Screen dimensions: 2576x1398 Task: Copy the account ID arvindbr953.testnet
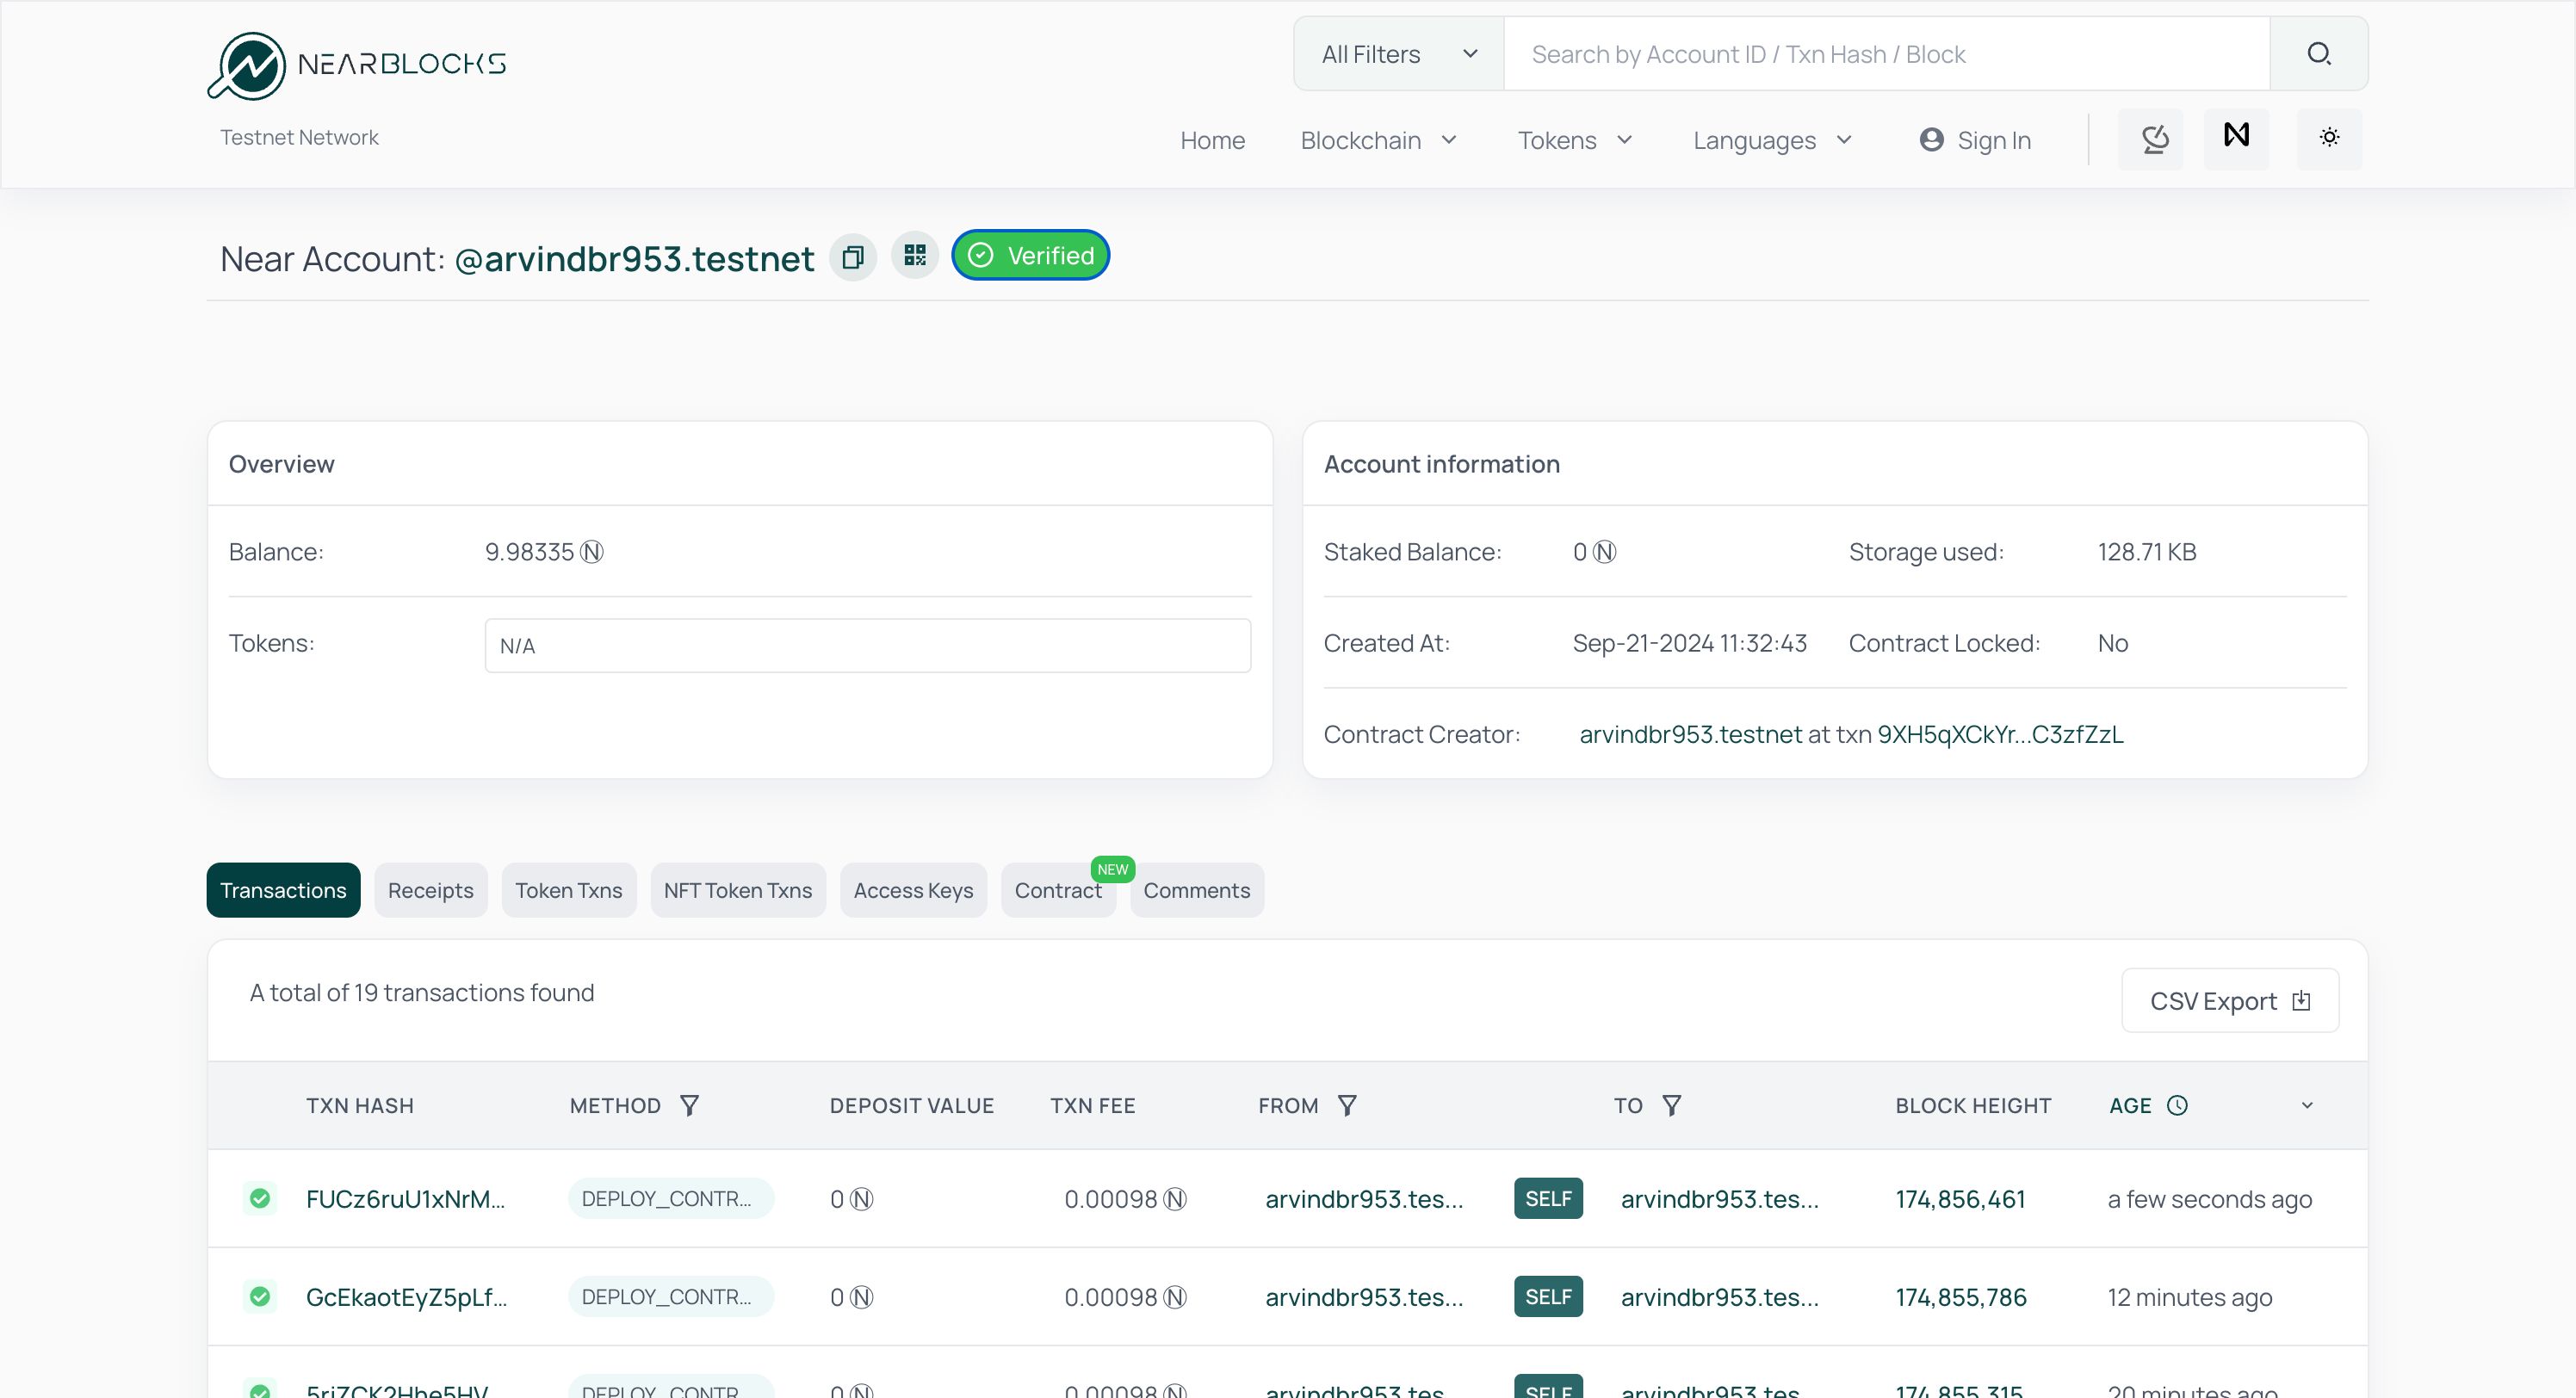click(x=853, y=258)
